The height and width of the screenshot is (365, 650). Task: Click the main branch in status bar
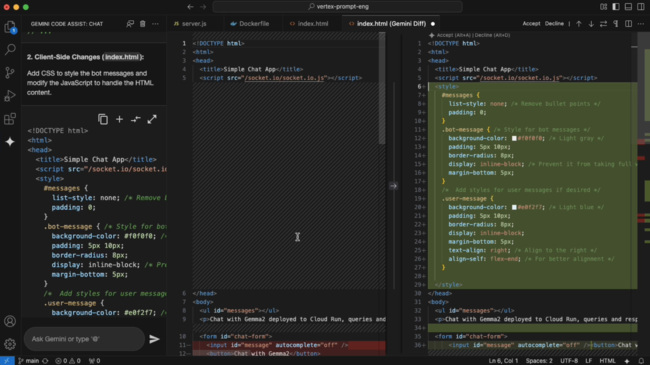point(29,361)
